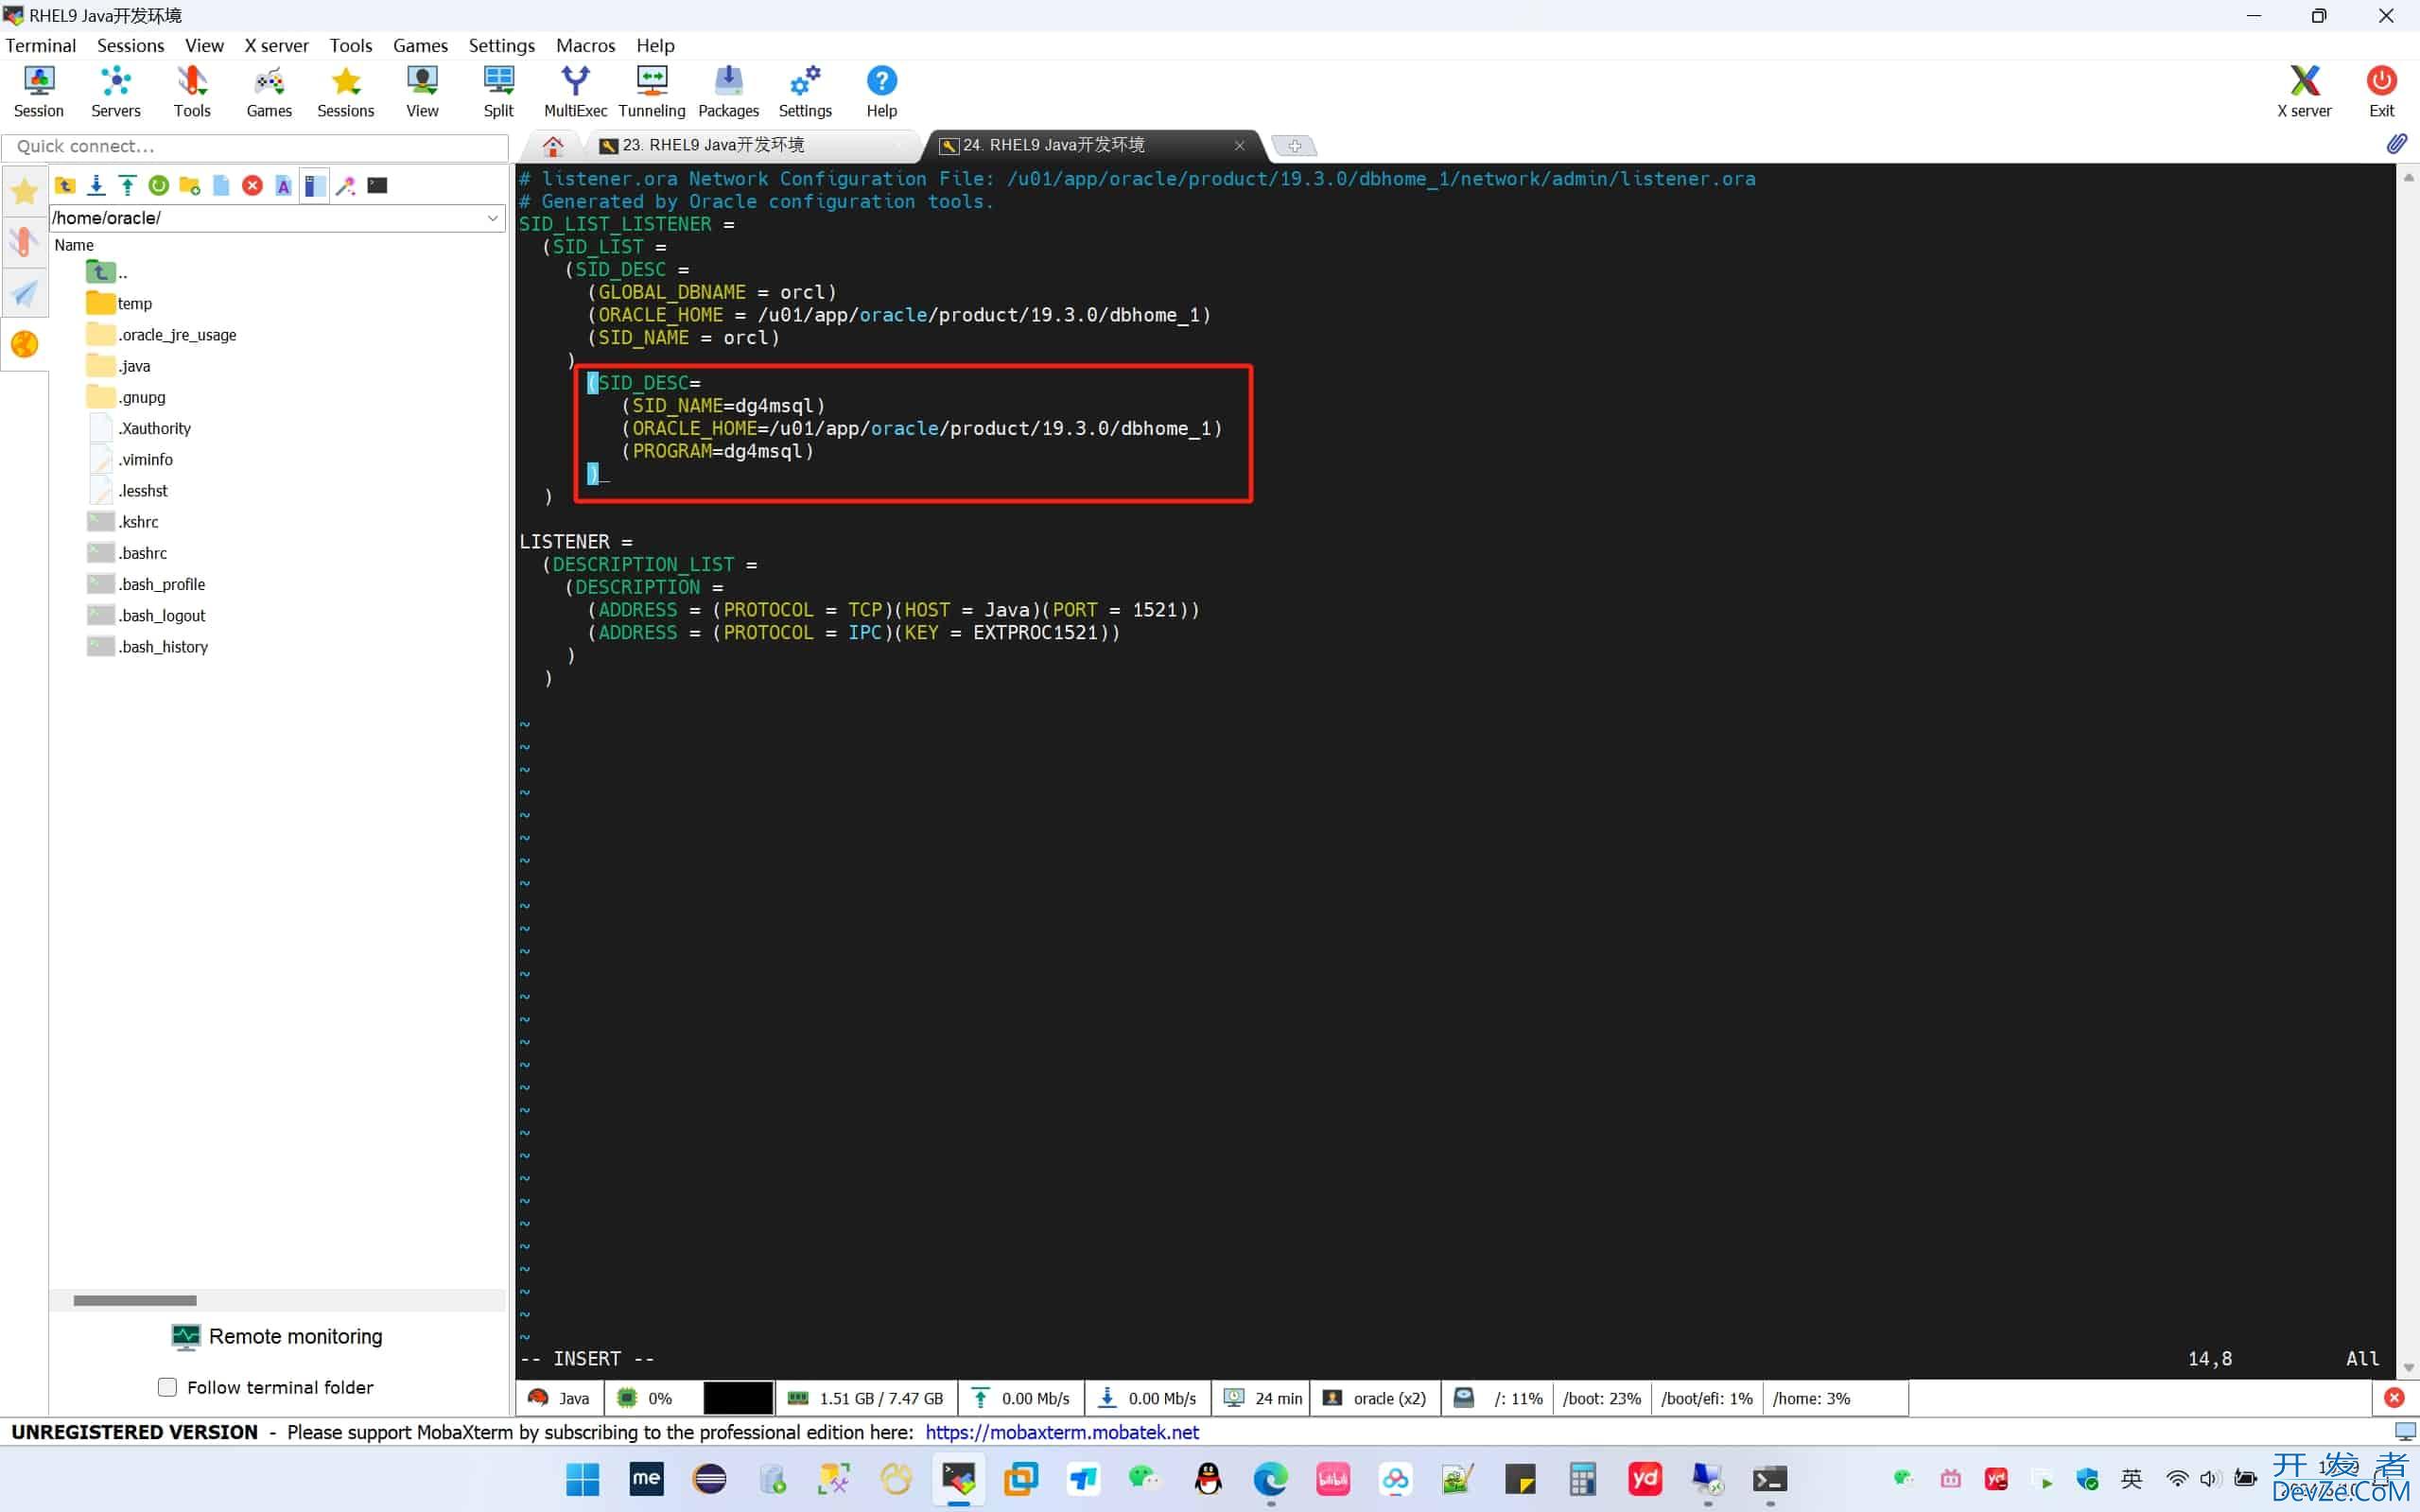2420x1512 pixels.
Task: Select the .oracle_jre_usage folder
Action: [x=162, y=334]
